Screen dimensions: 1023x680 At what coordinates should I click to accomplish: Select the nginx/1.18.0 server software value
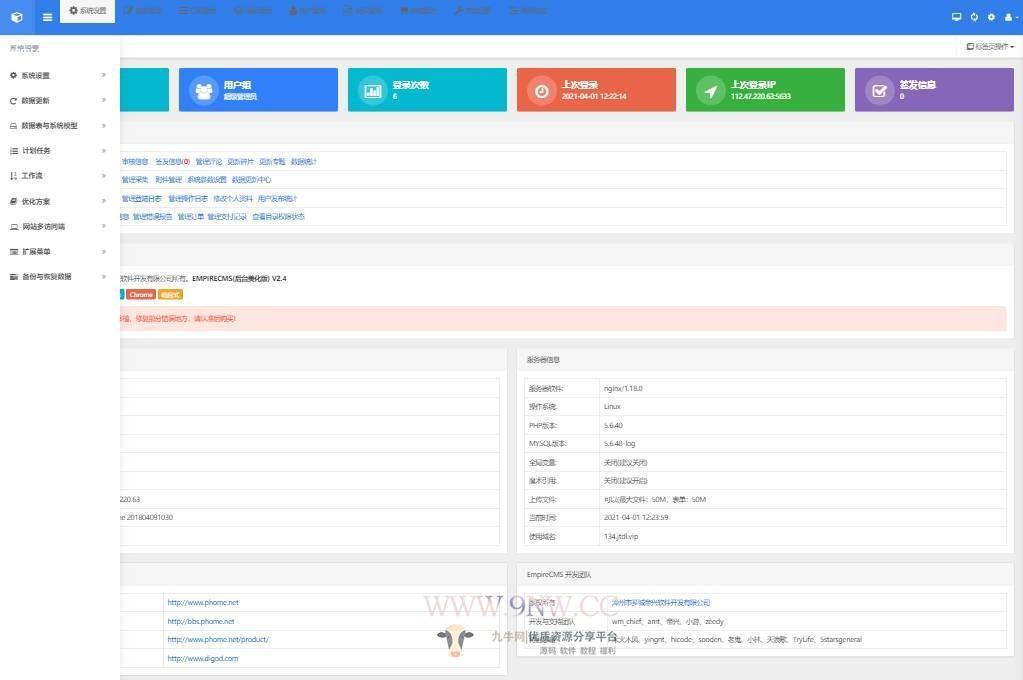tap(623, 389)
